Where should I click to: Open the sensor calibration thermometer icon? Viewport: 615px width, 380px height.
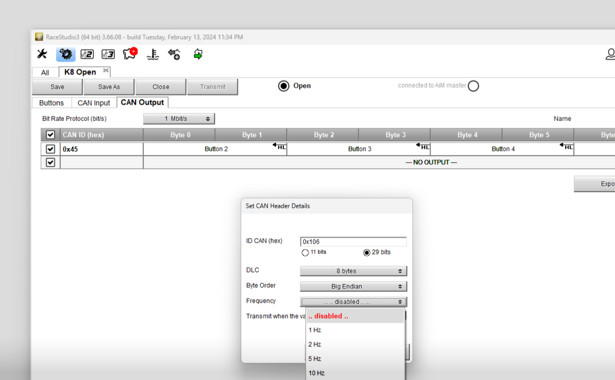tap(153, 54)
